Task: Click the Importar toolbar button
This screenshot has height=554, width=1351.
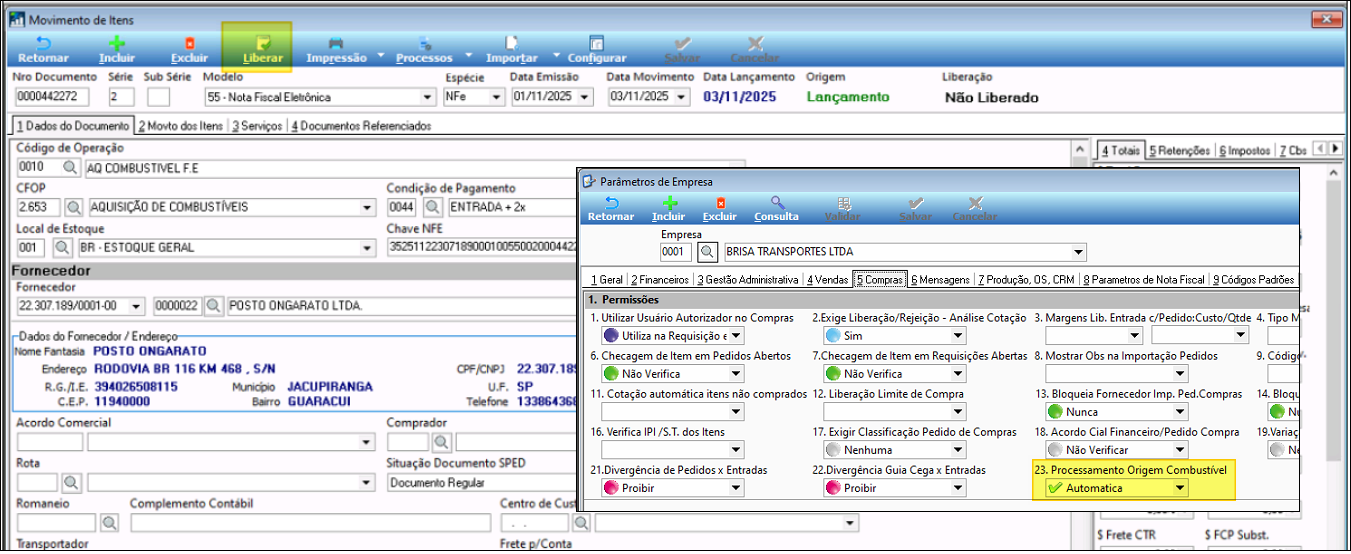Action: pyautogui.click(x=511, y=49)
